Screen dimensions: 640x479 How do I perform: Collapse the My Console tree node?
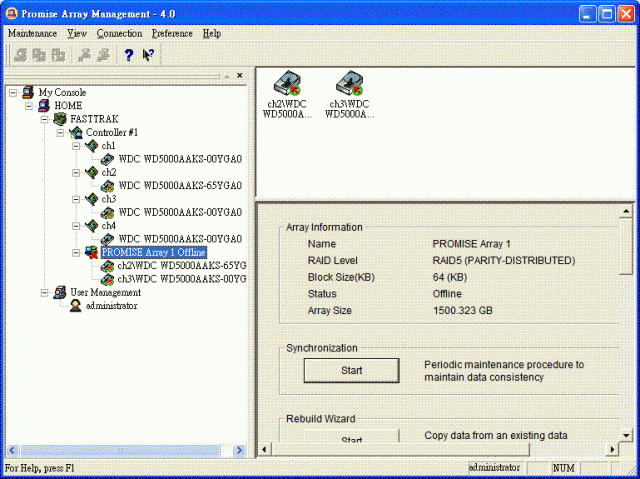click(x=13, y=93)
